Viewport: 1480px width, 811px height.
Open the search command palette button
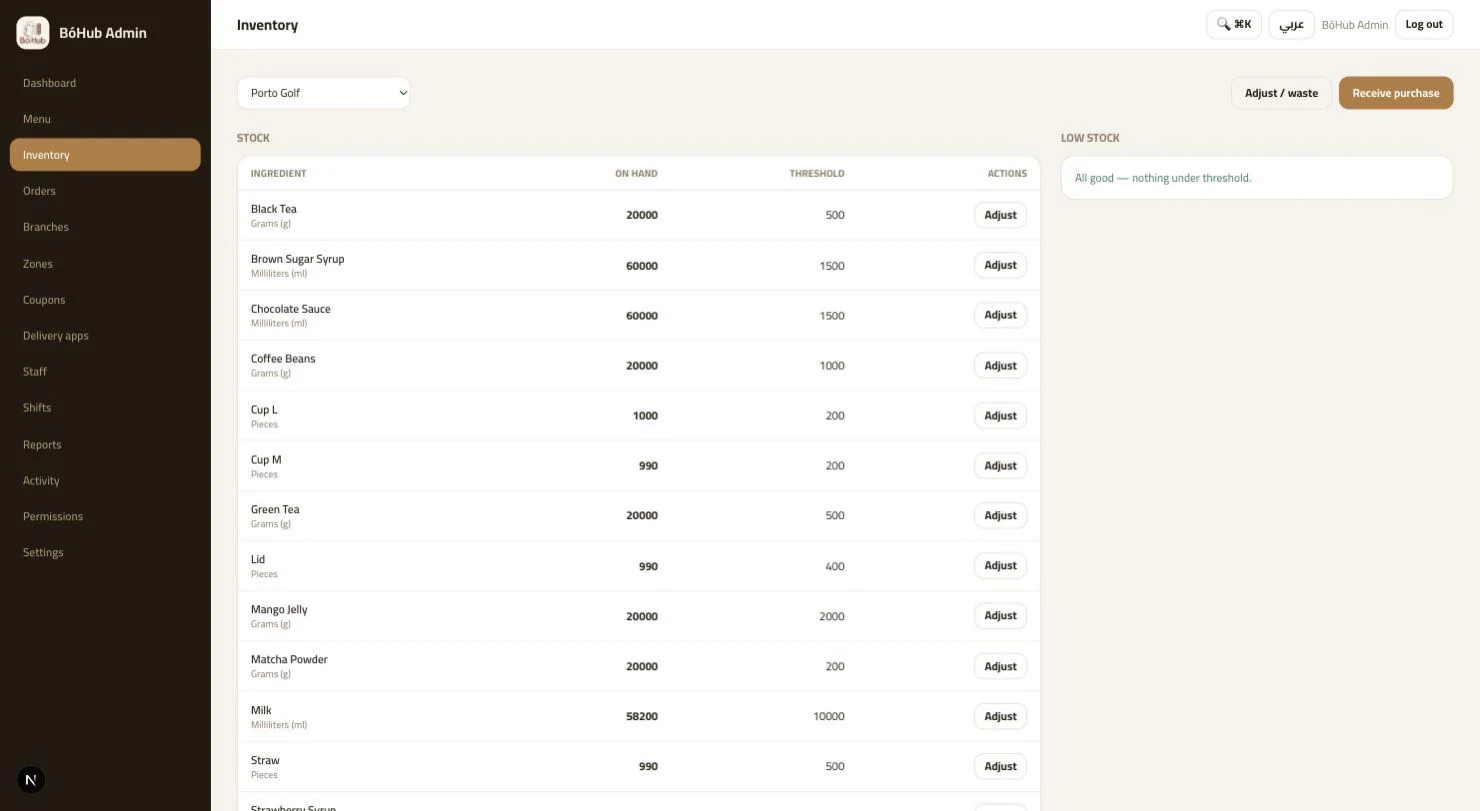click(x=1234, y=24)
